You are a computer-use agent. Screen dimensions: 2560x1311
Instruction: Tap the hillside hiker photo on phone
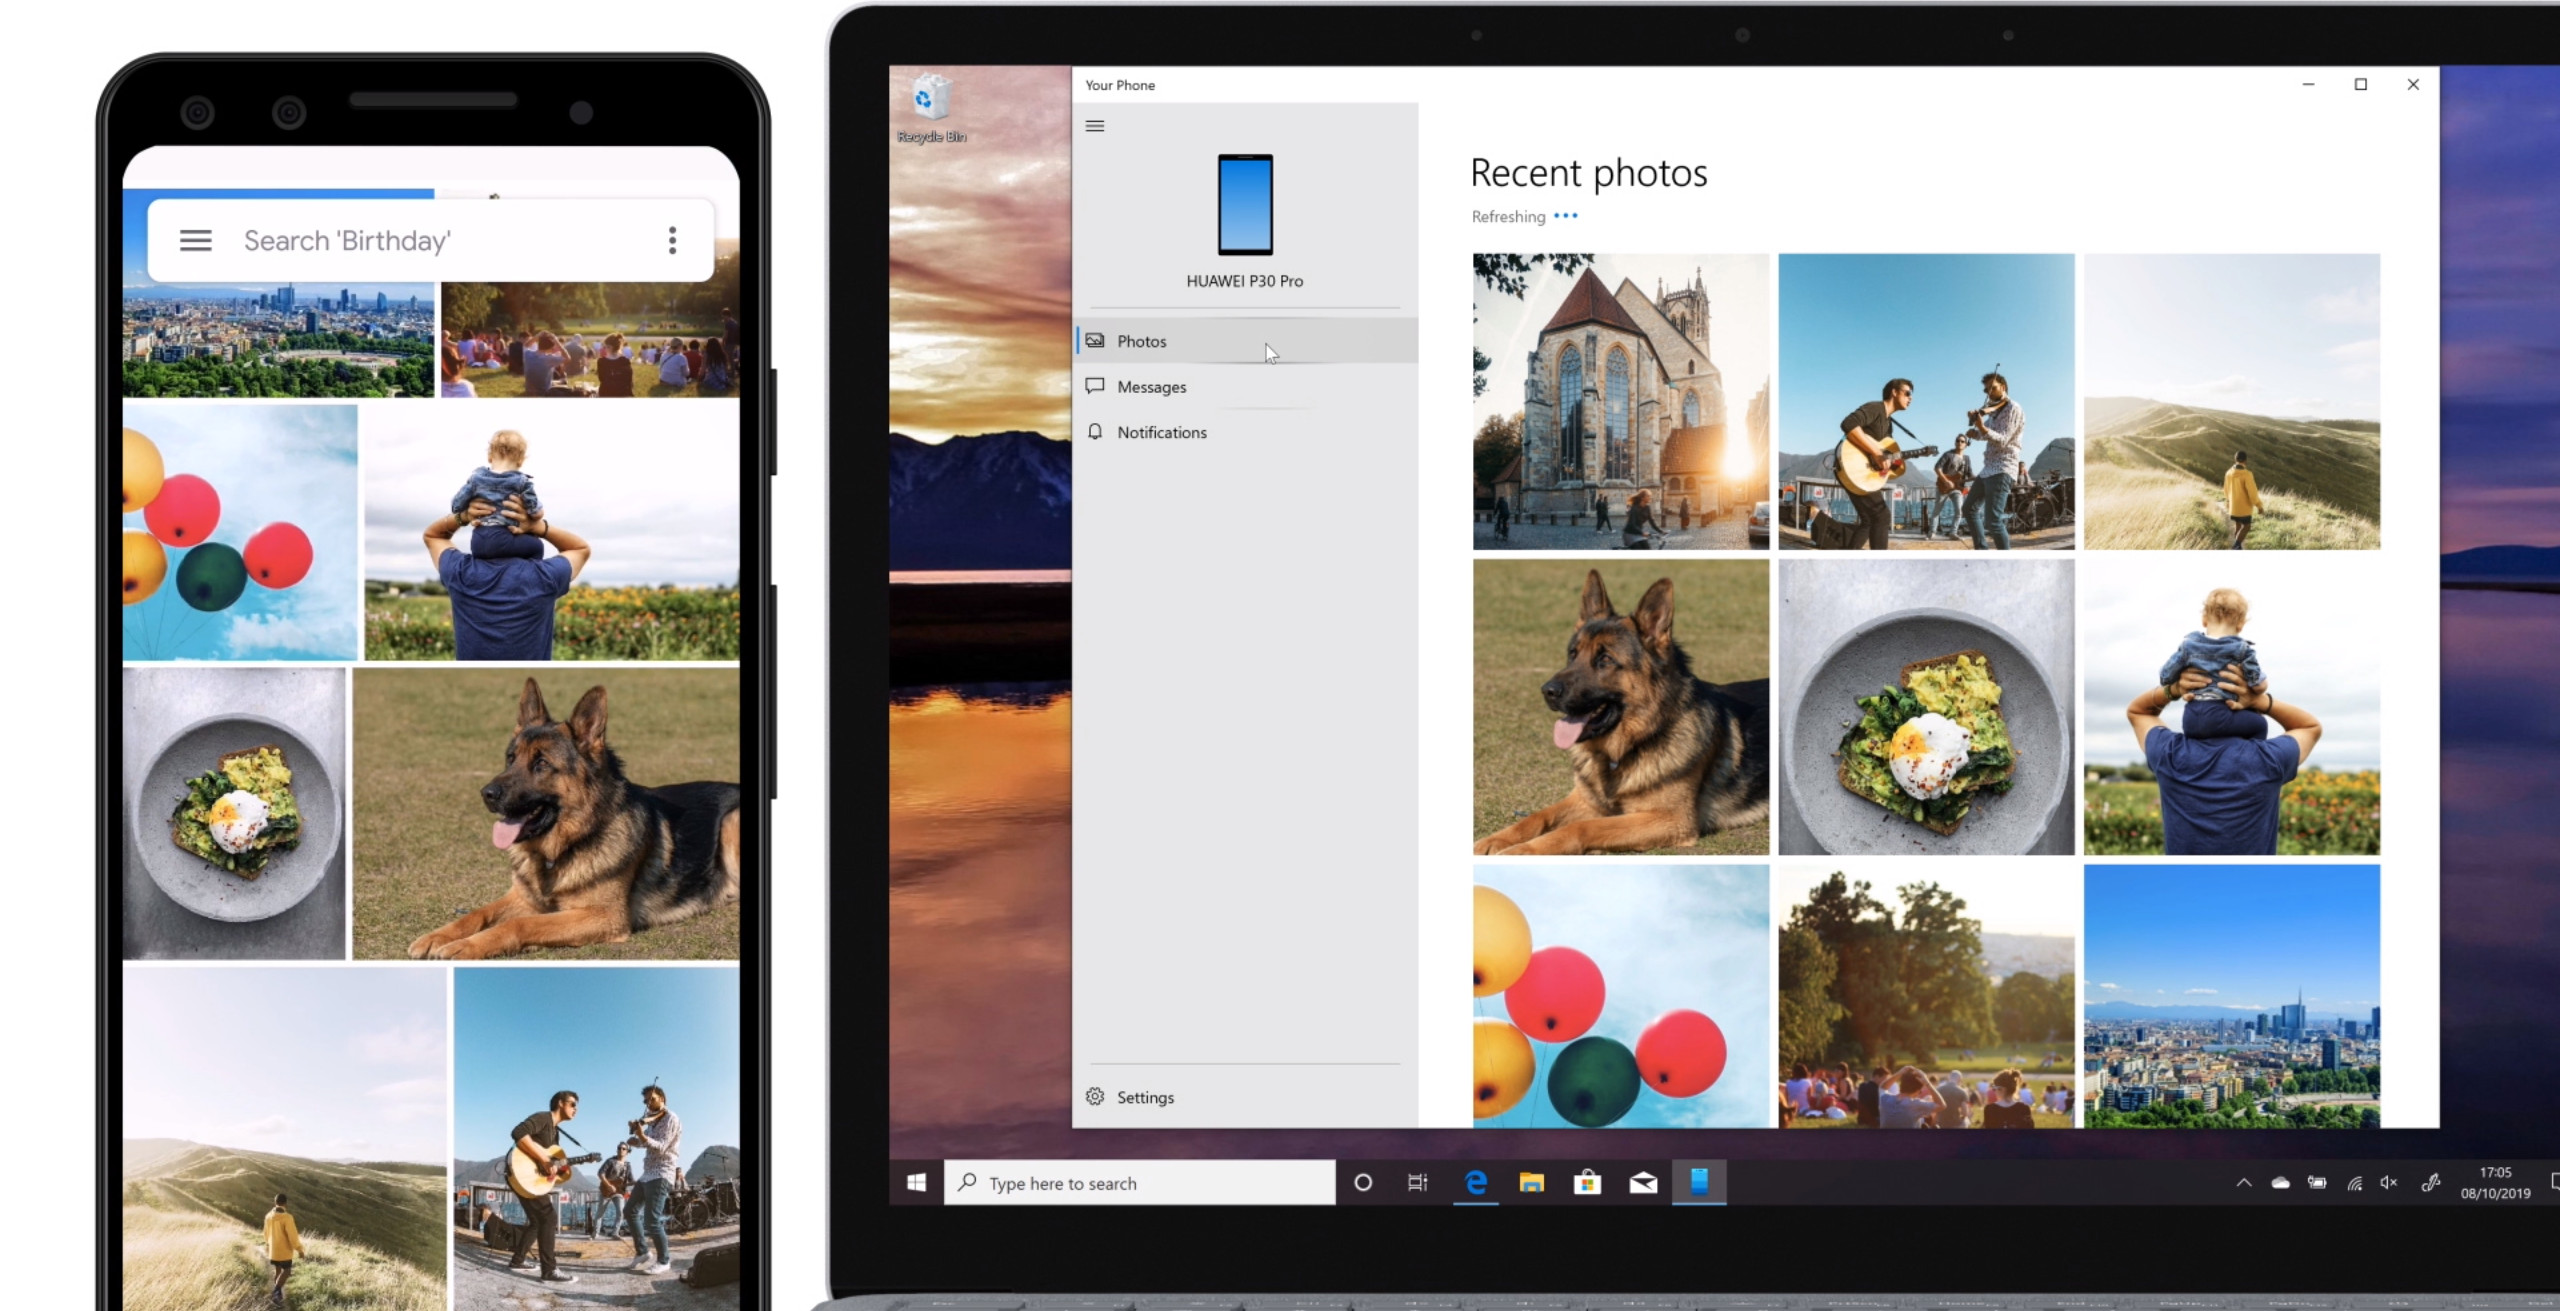pyautogui.click(x=285, y=1139)
